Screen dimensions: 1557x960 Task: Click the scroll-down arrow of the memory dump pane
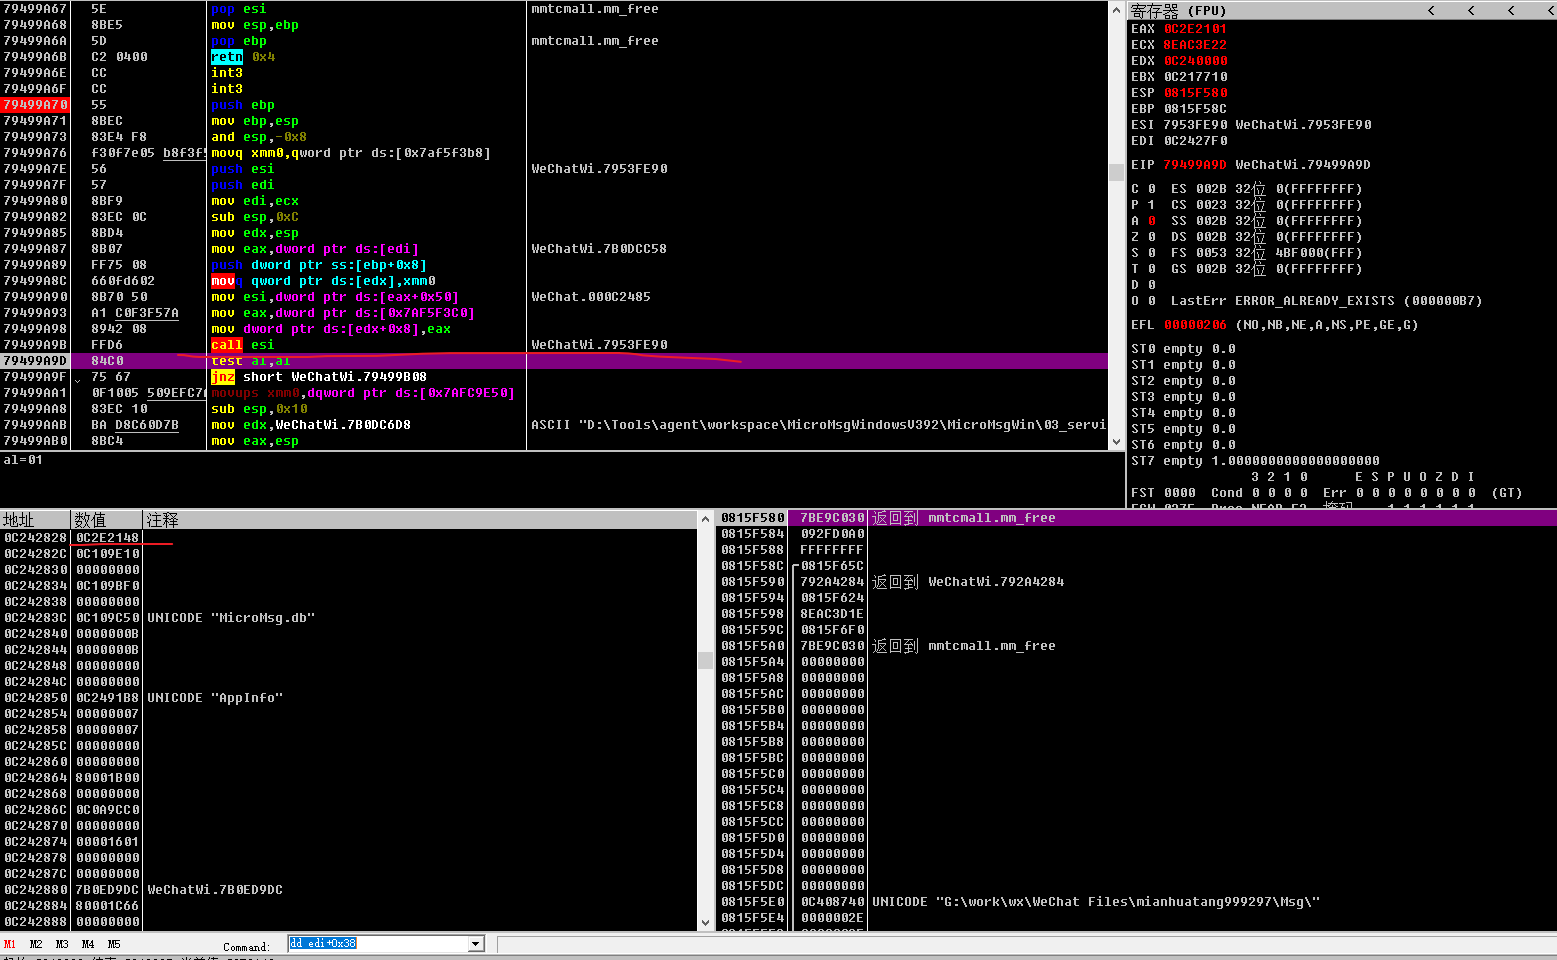coord(706,924)
